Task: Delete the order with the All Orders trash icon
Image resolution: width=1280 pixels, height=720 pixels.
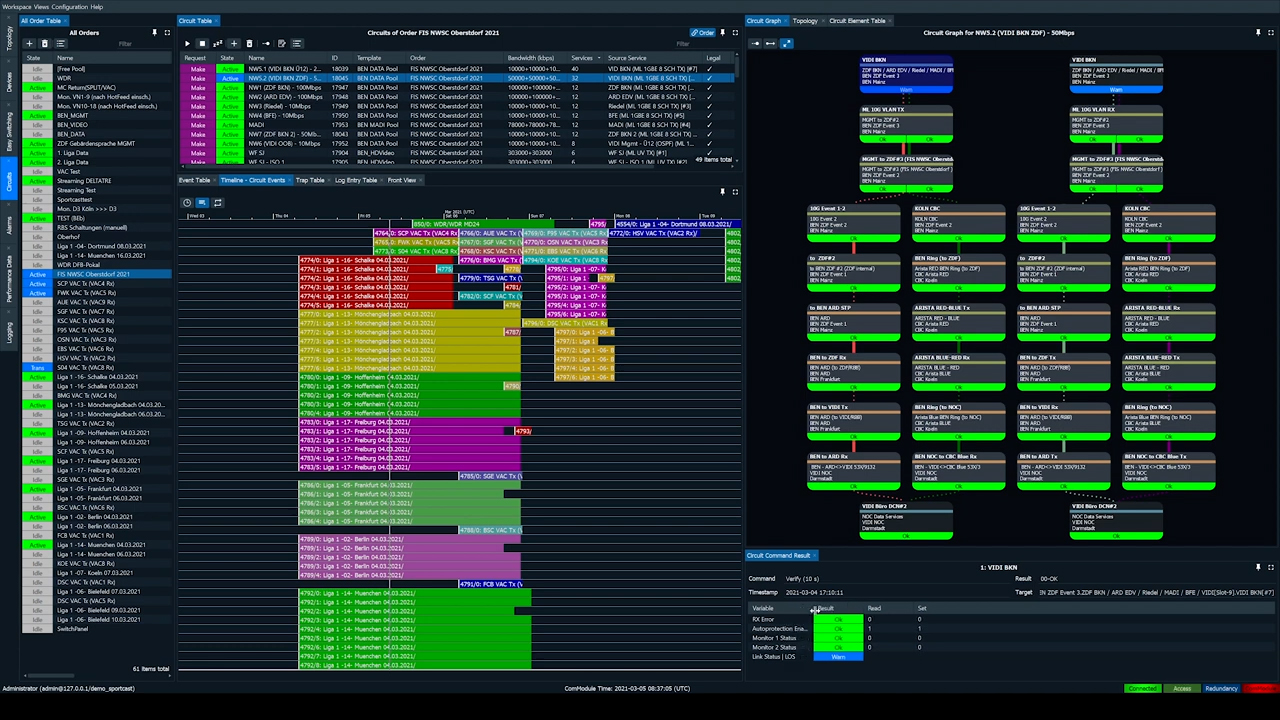Action: click(x=44, y=44)
